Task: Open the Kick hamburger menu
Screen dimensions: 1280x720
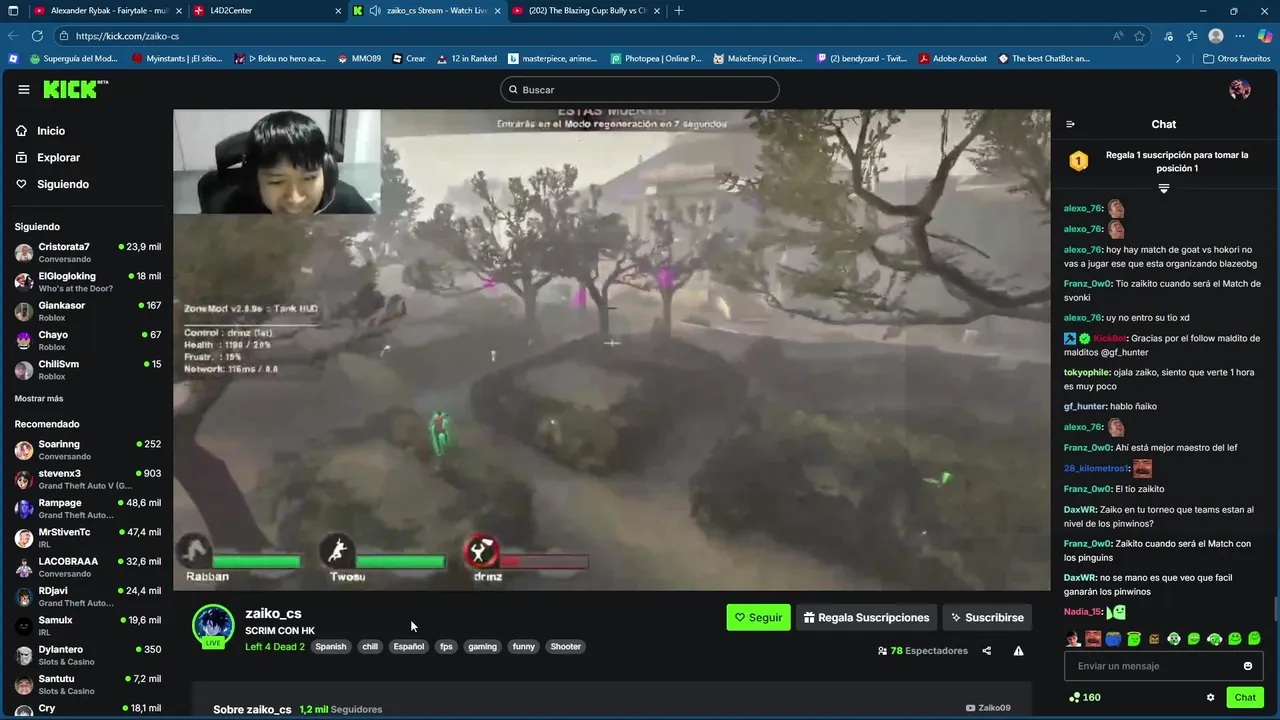Action: coord(23,89)
